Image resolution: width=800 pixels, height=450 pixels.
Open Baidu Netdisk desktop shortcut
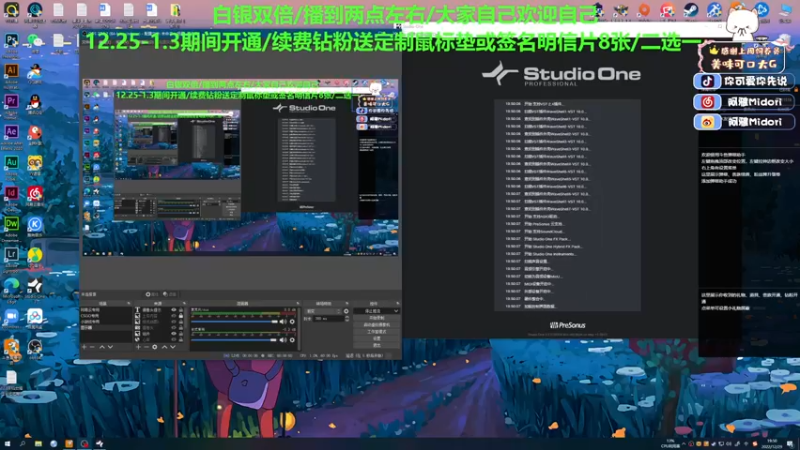(35, 316)
